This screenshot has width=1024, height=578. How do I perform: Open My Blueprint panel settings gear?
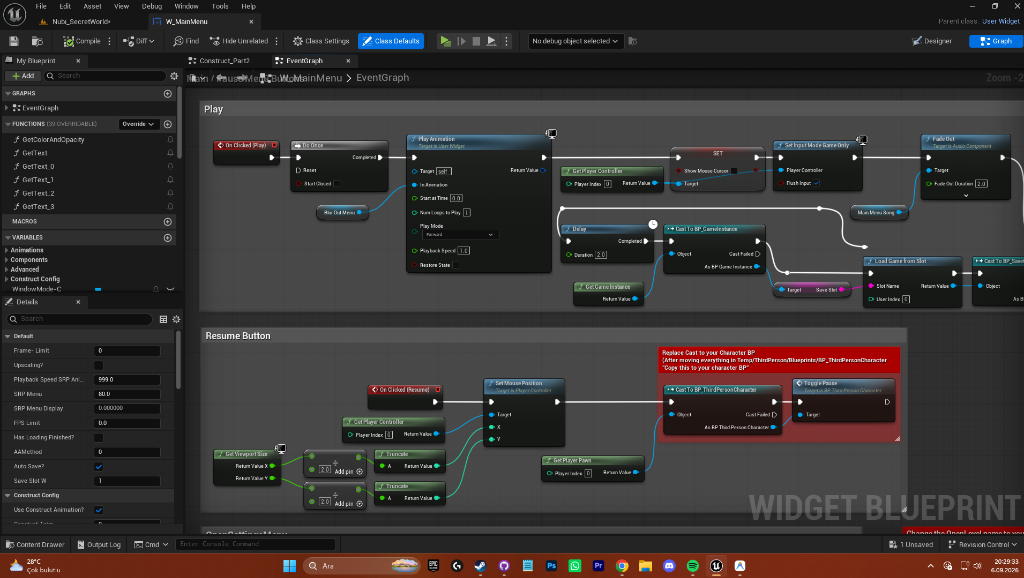coord(174,76)
